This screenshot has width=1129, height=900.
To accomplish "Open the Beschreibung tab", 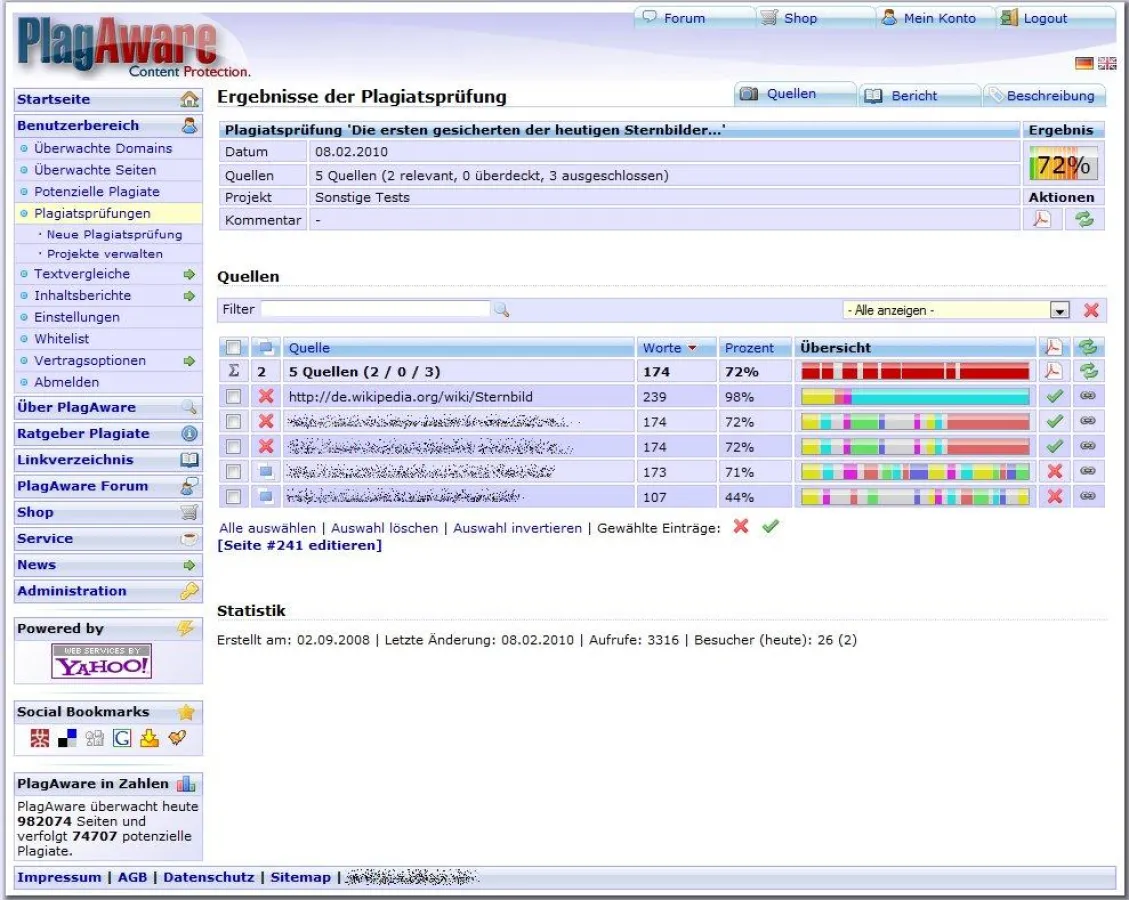I will (x=1043, y=95).
